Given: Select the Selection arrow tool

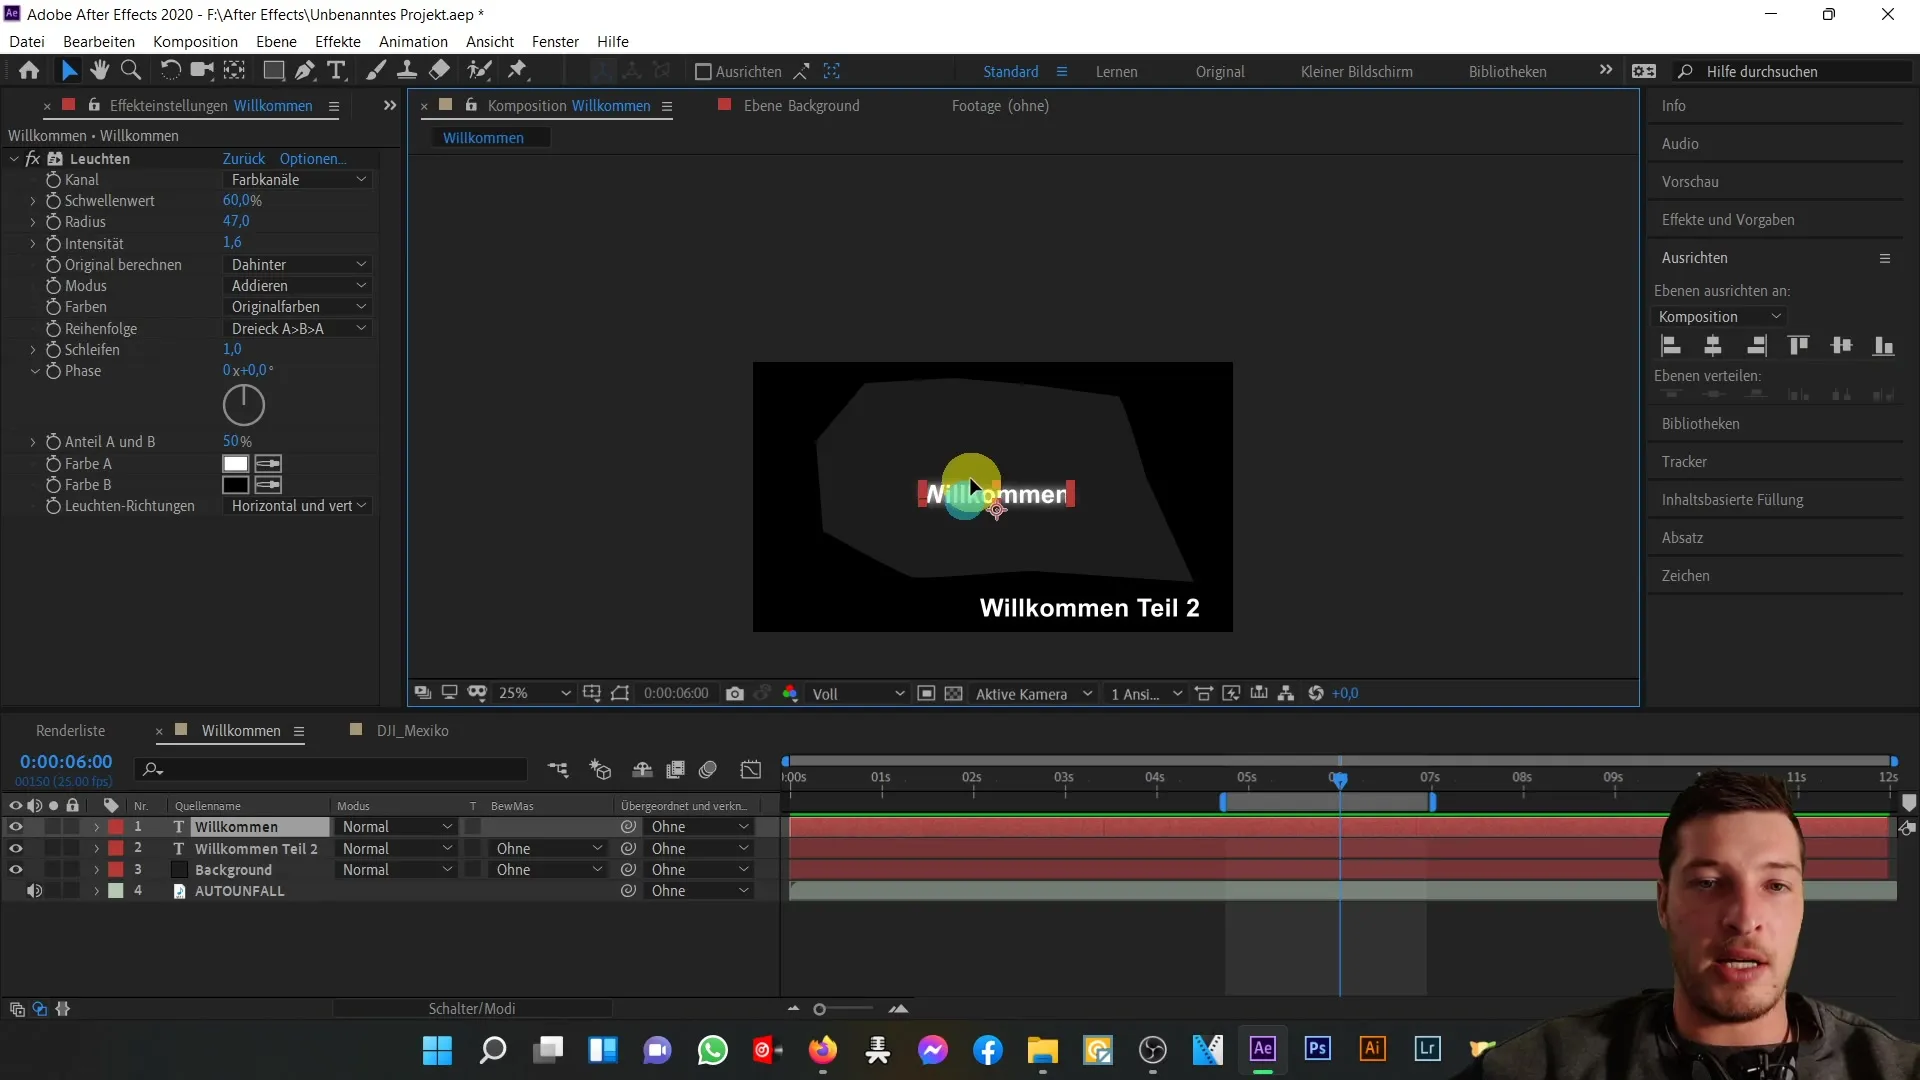Looking at the screenshot, I should pyautogui.click(x=69, y=71).
